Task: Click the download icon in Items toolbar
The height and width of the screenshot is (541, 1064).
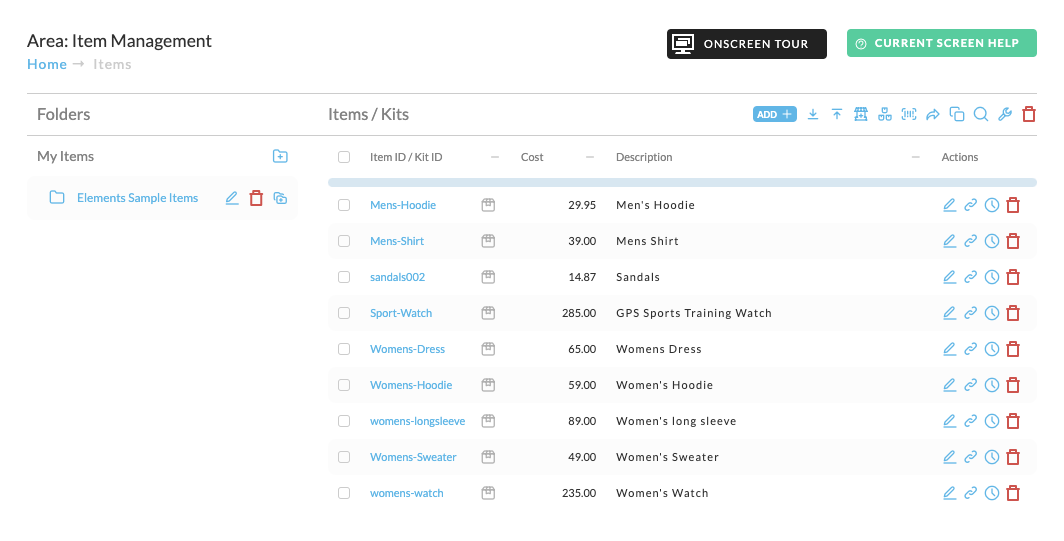Action: click(813, 115)
